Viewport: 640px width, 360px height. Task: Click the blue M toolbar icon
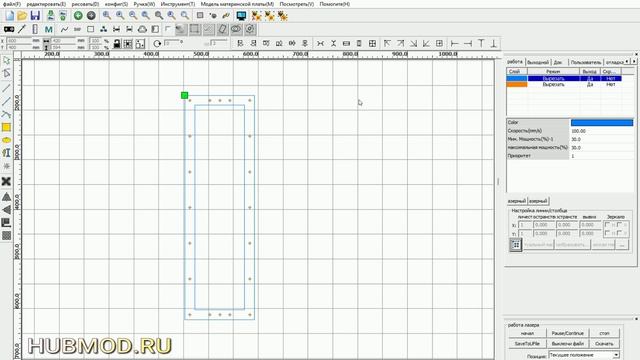pos(49,29)
